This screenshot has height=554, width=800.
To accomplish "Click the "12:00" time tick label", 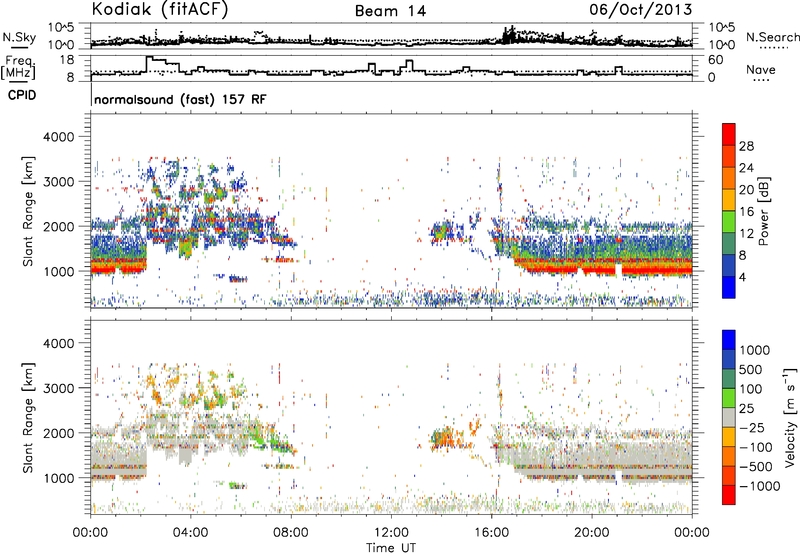I will click(391, 533).
